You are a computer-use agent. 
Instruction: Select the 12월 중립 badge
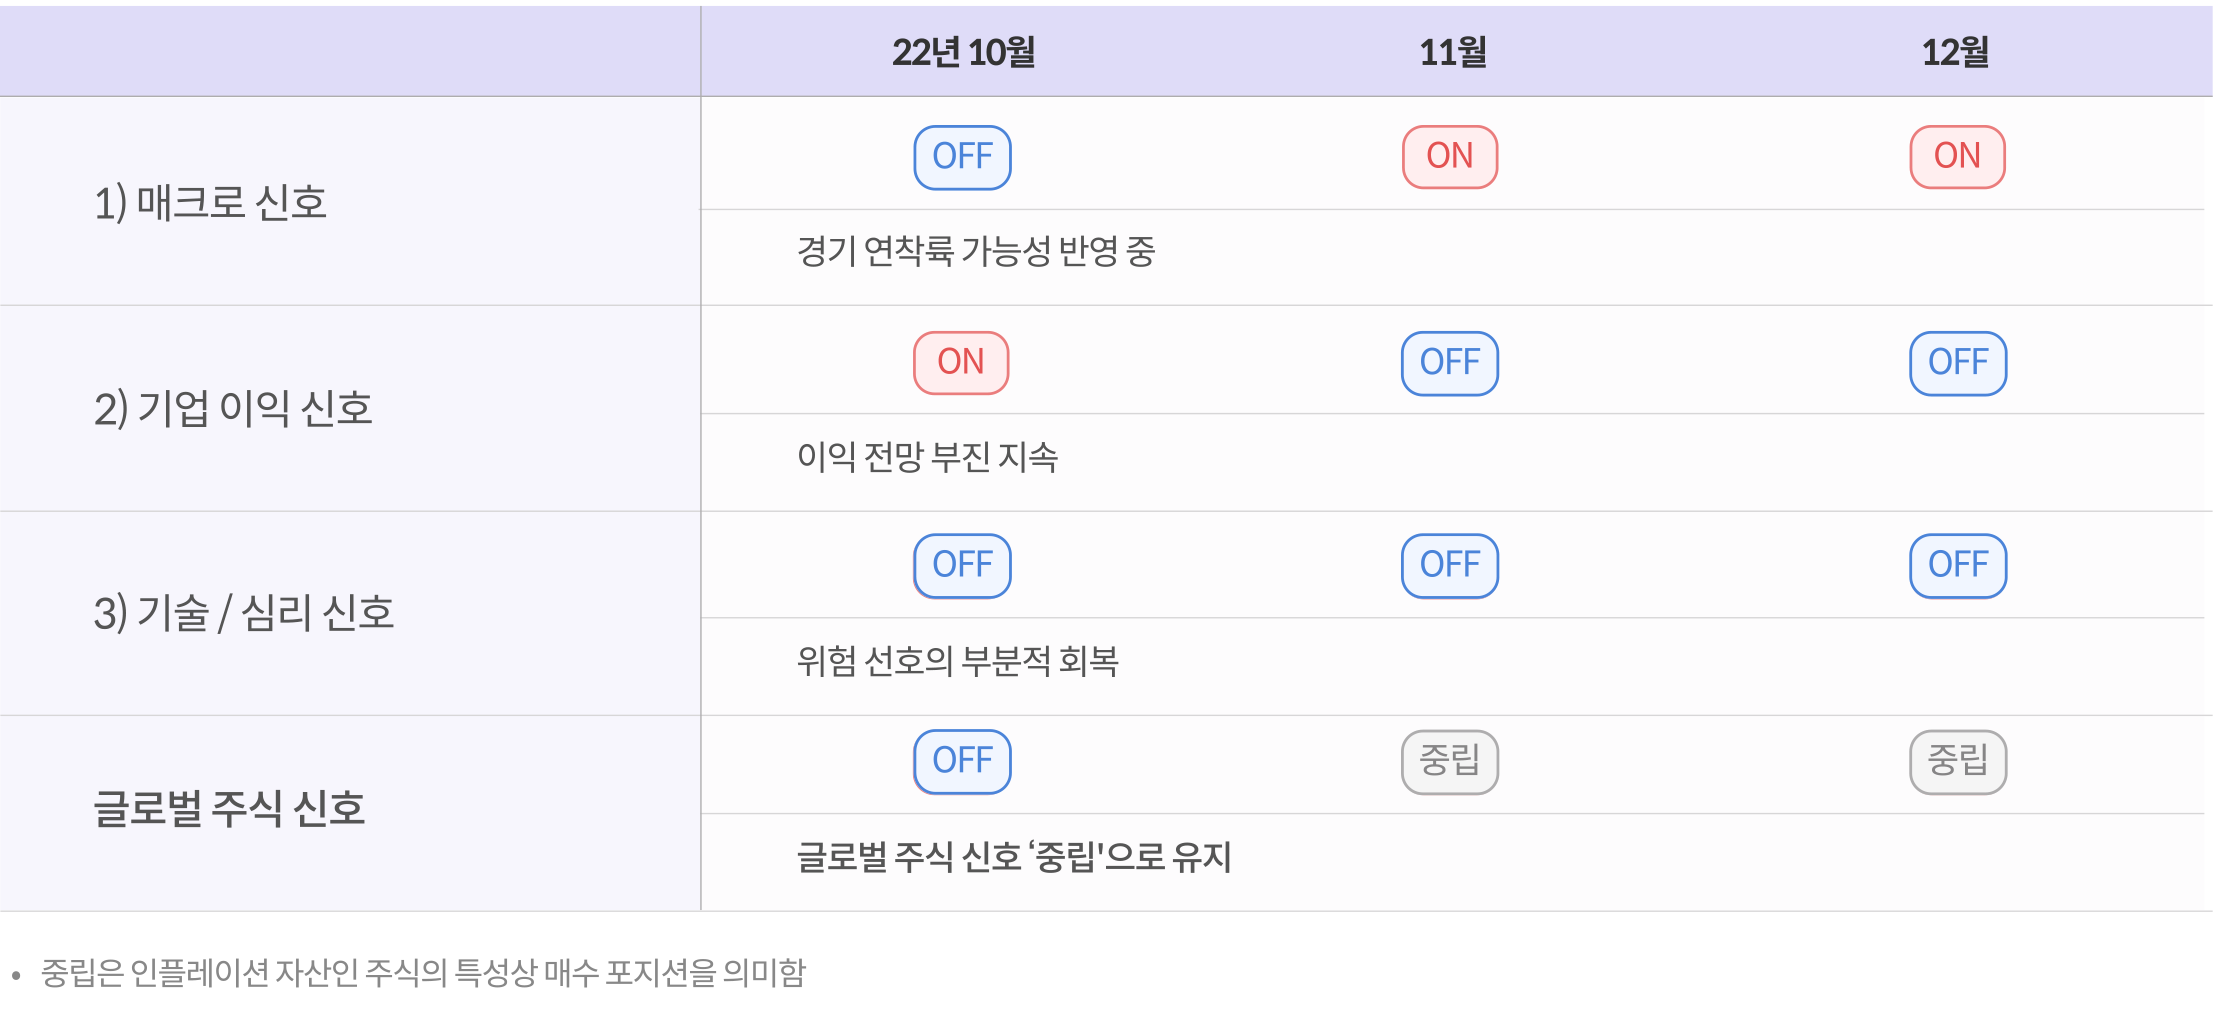tap(1957, 762)
